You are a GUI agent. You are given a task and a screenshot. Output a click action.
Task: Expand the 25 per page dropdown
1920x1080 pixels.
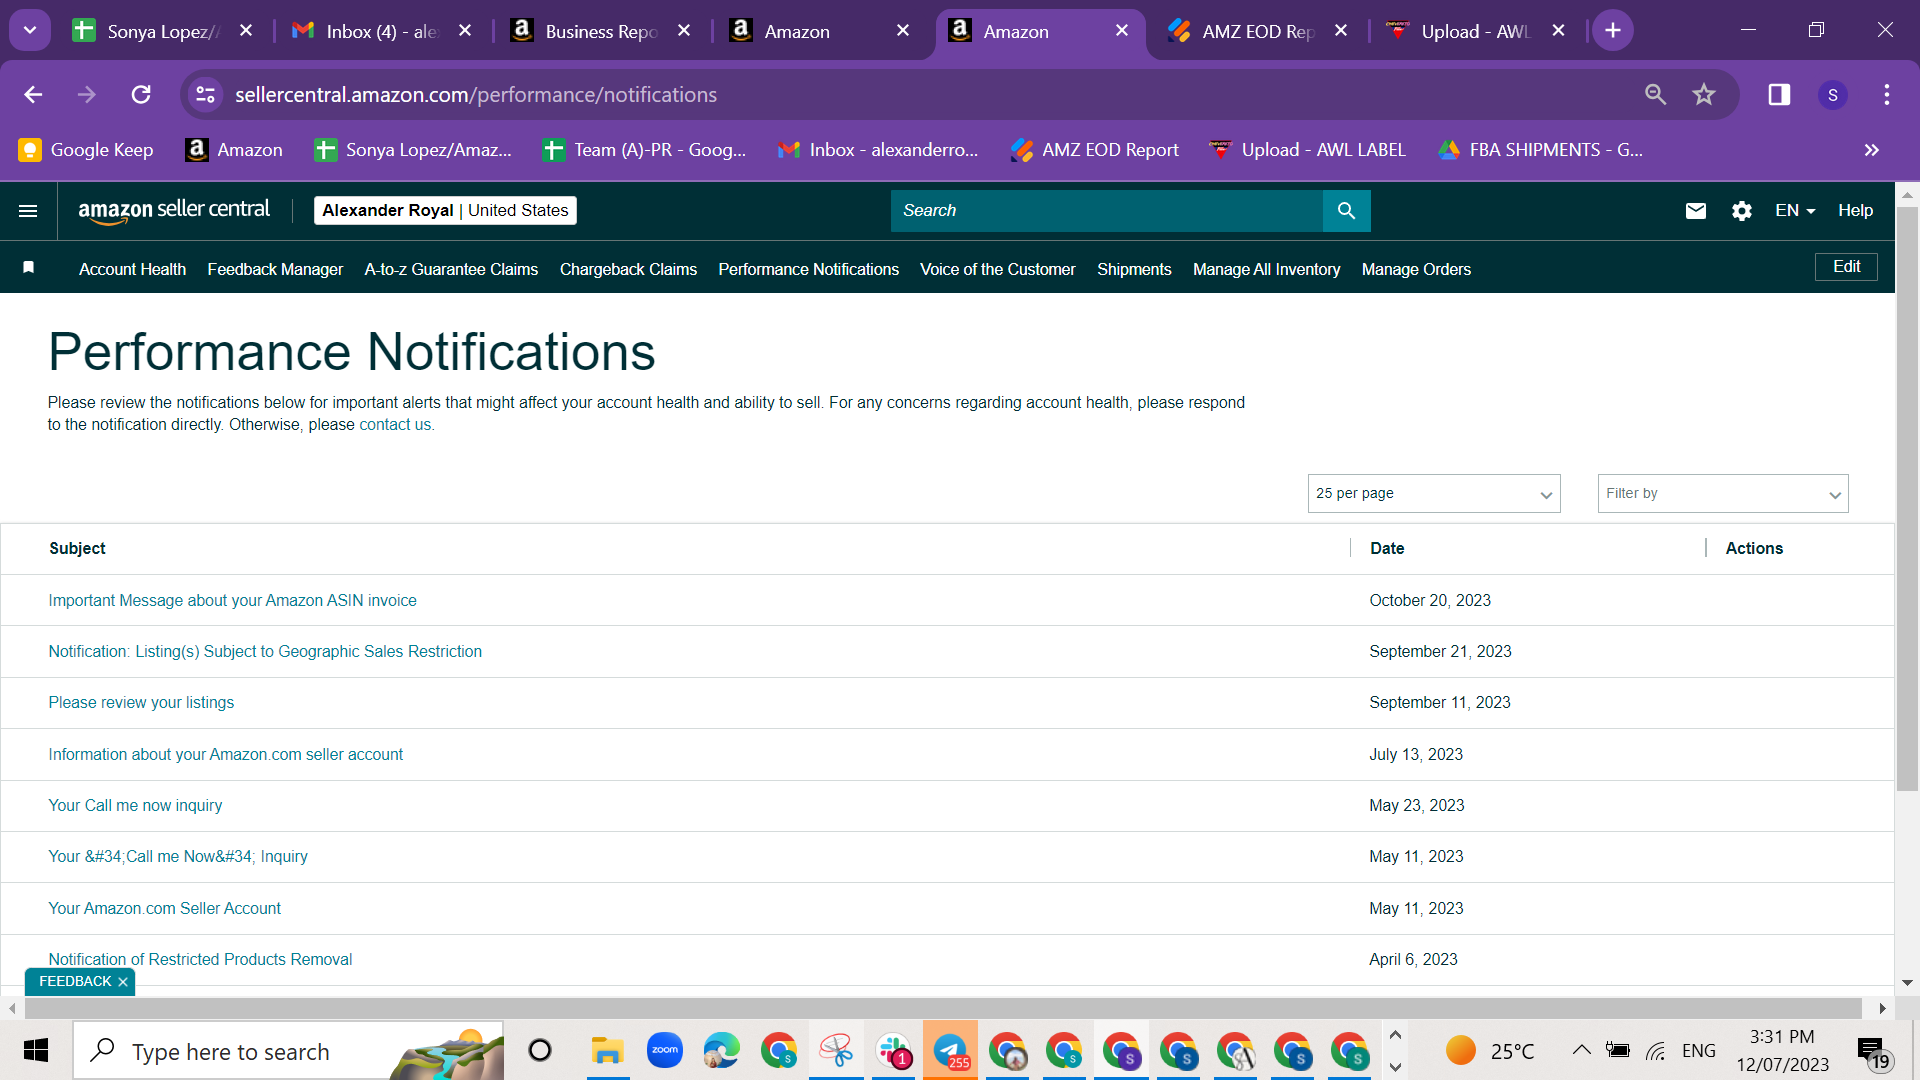[1433, 494]
